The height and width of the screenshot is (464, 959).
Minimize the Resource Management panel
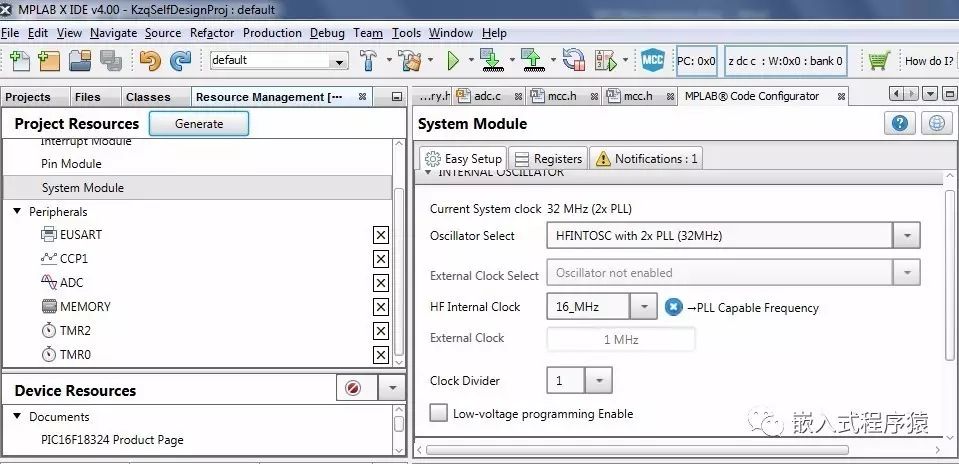(397, 97)
